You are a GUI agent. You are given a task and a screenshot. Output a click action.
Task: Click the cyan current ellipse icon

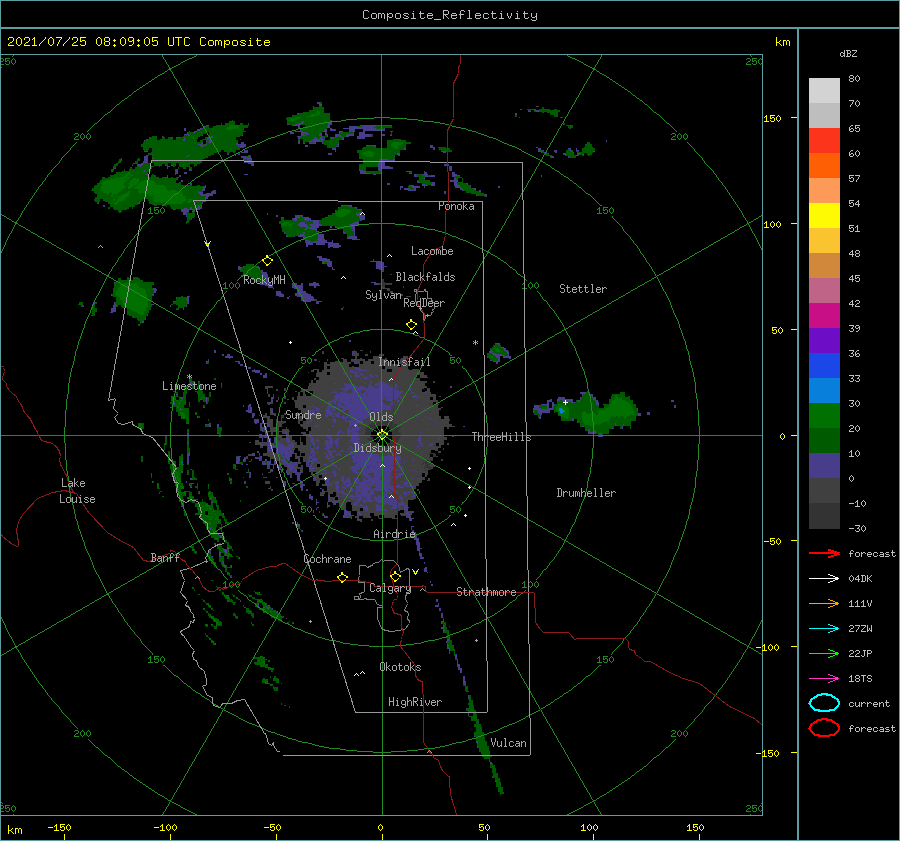pos(824,703)
